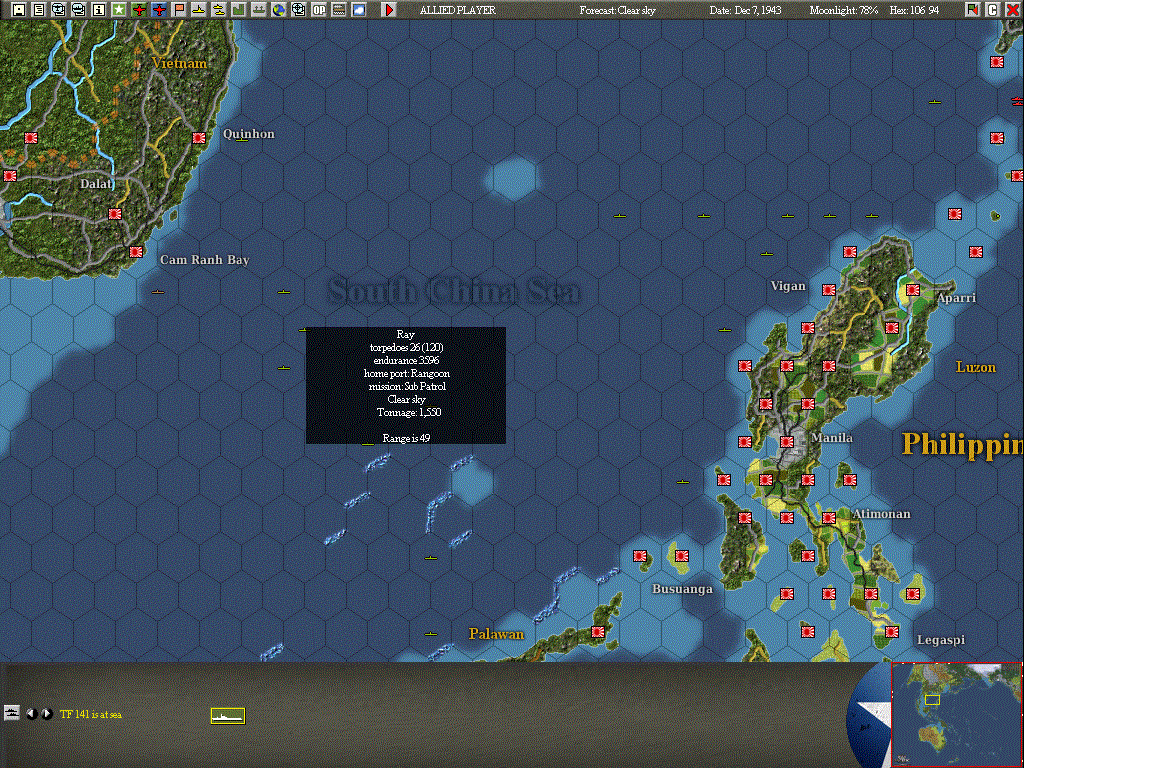Select the yellow-framed ship silhouette in bottom panel
This screenshot has height=768, width=1152.
[228, 716]
